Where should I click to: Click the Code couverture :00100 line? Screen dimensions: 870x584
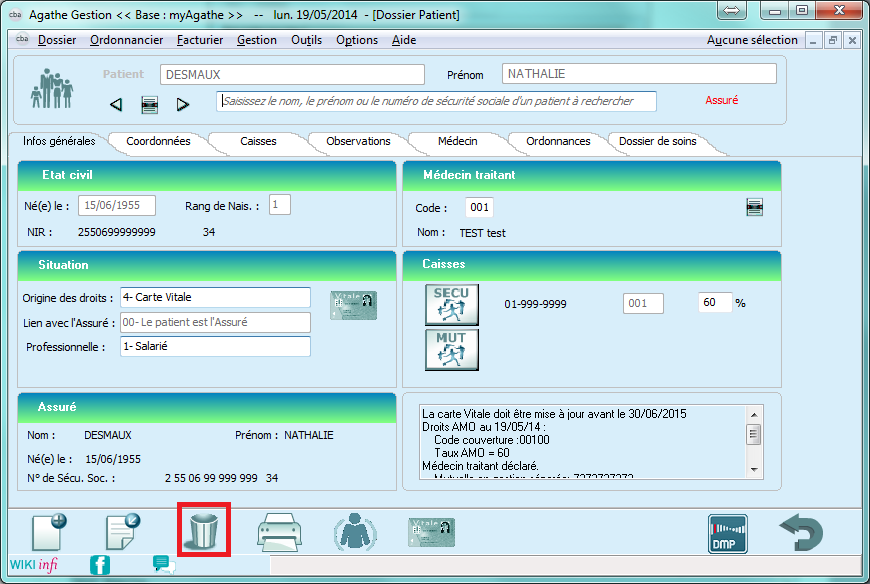coord(492,440)
